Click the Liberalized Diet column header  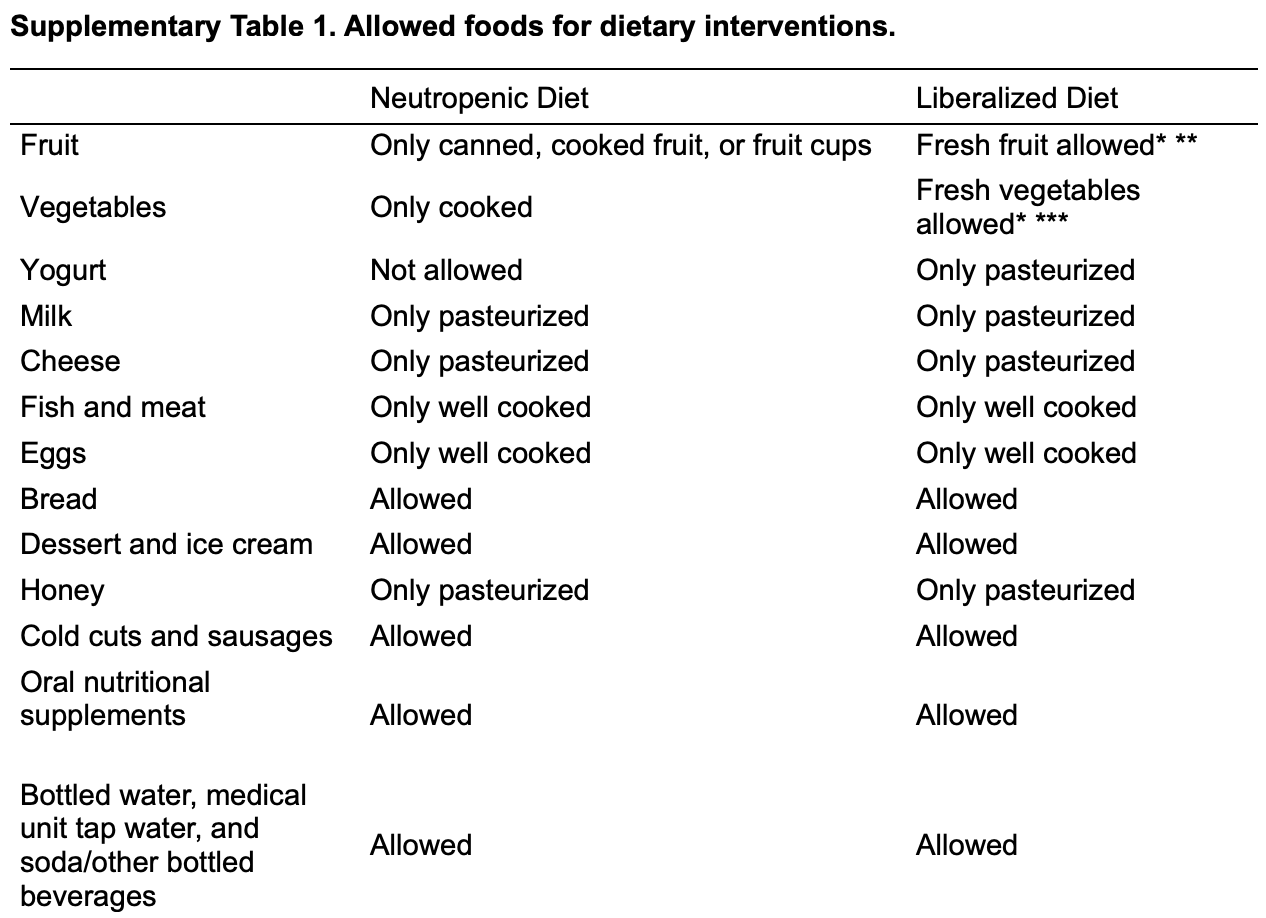(x=1016, y=98)
